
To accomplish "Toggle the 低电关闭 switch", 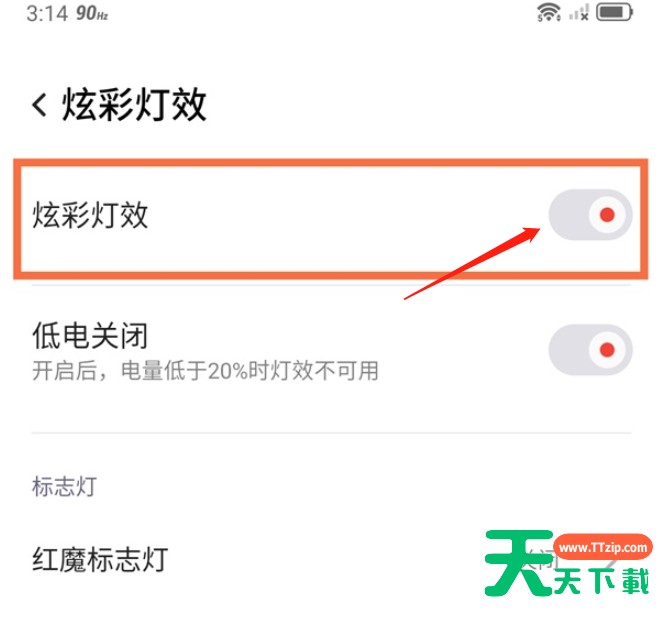I will pyautogui.click(x=591, y=350).
